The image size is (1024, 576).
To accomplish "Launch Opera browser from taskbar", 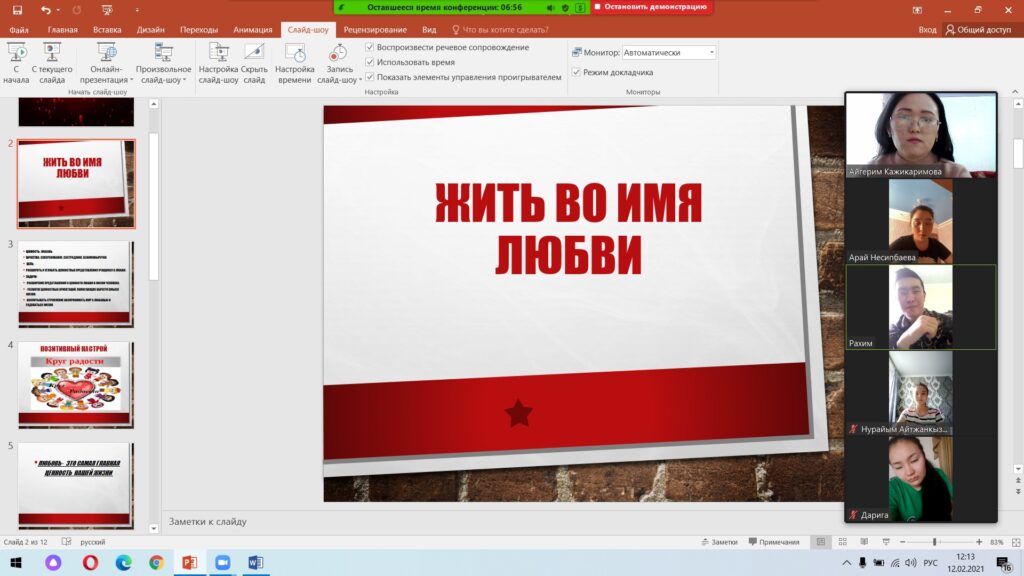I will [90, 562].
